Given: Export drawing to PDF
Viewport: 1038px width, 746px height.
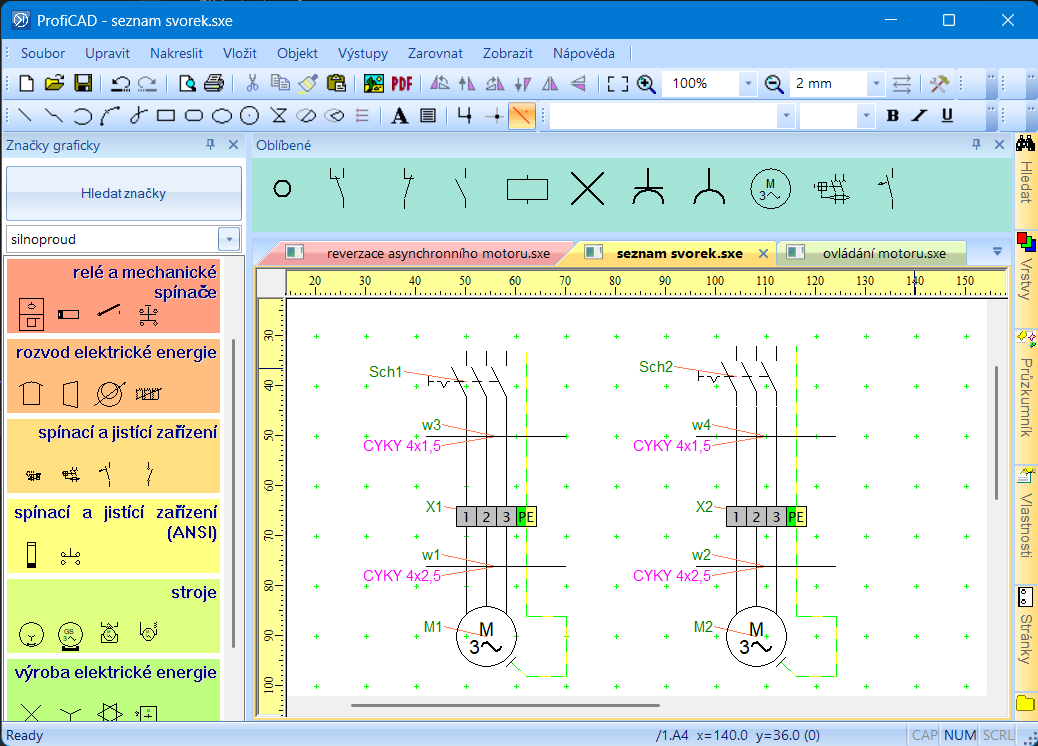Looking at the screenshot, I should pos(402,83).
